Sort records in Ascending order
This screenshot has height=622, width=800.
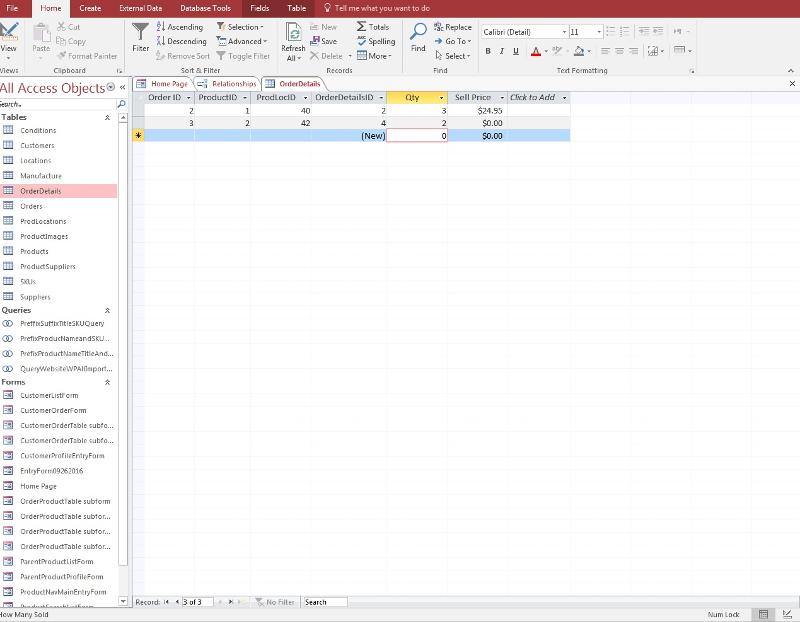click(180, 27)
